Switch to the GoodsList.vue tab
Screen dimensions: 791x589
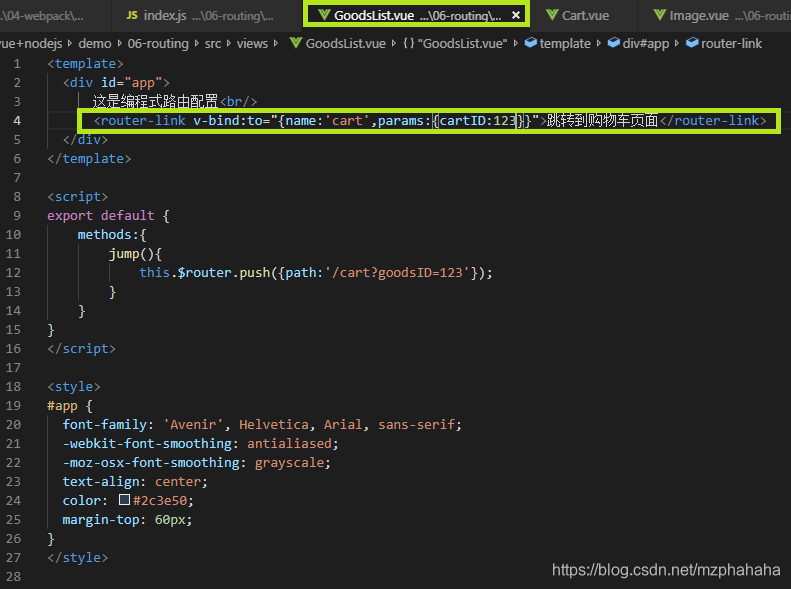point(416,16)
